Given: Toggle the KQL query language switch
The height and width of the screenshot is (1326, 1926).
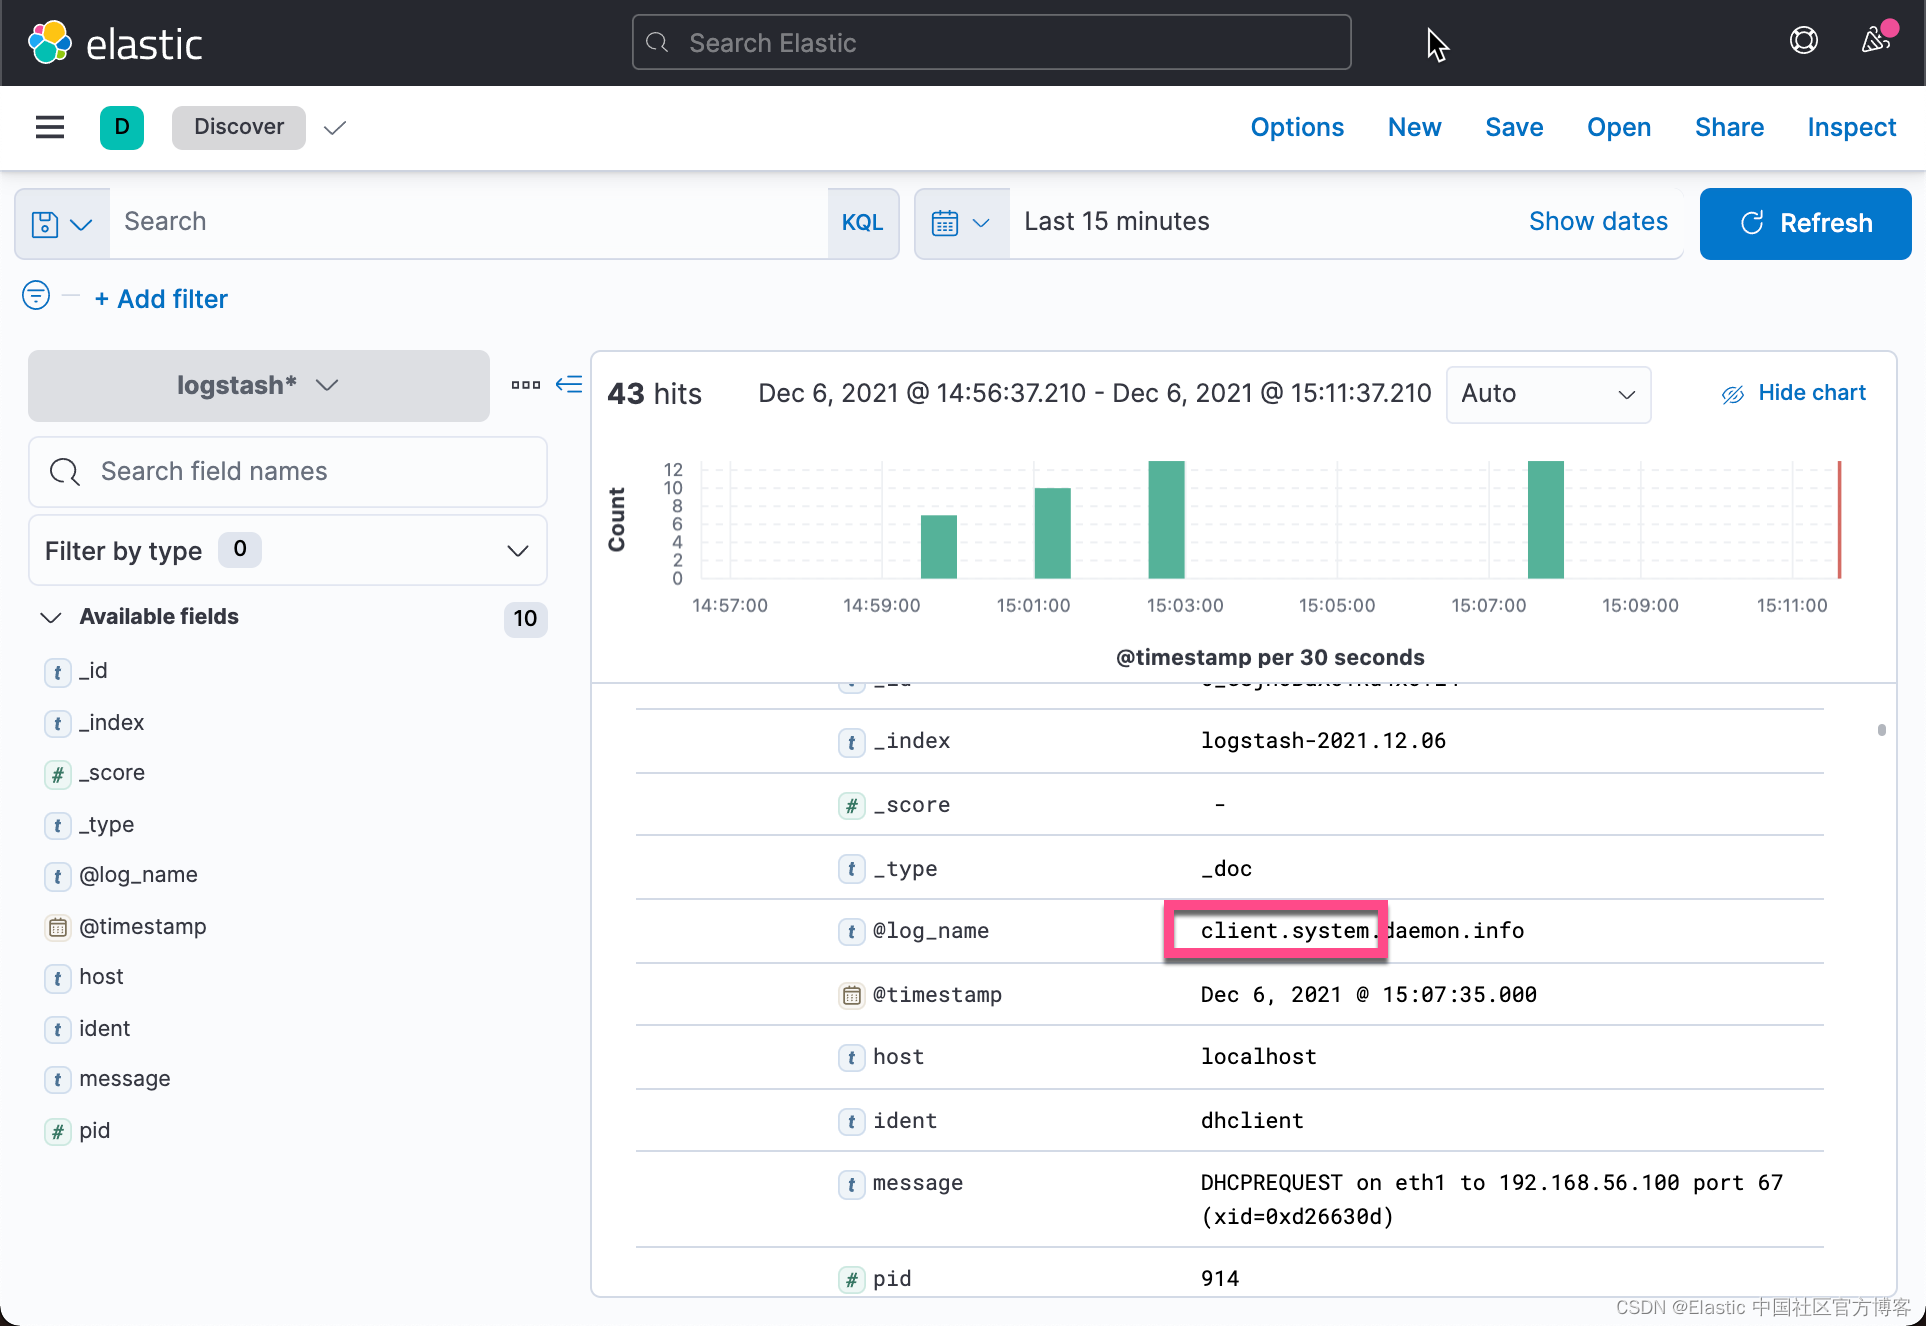Looking at the screenshot, I should [862, 223].
